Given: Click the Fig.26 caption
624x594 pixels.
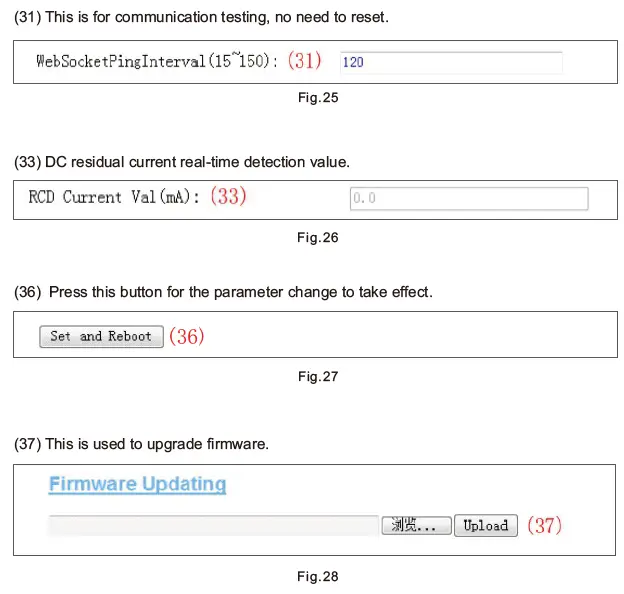Looking at the screenshot, I should coord(318,238).
